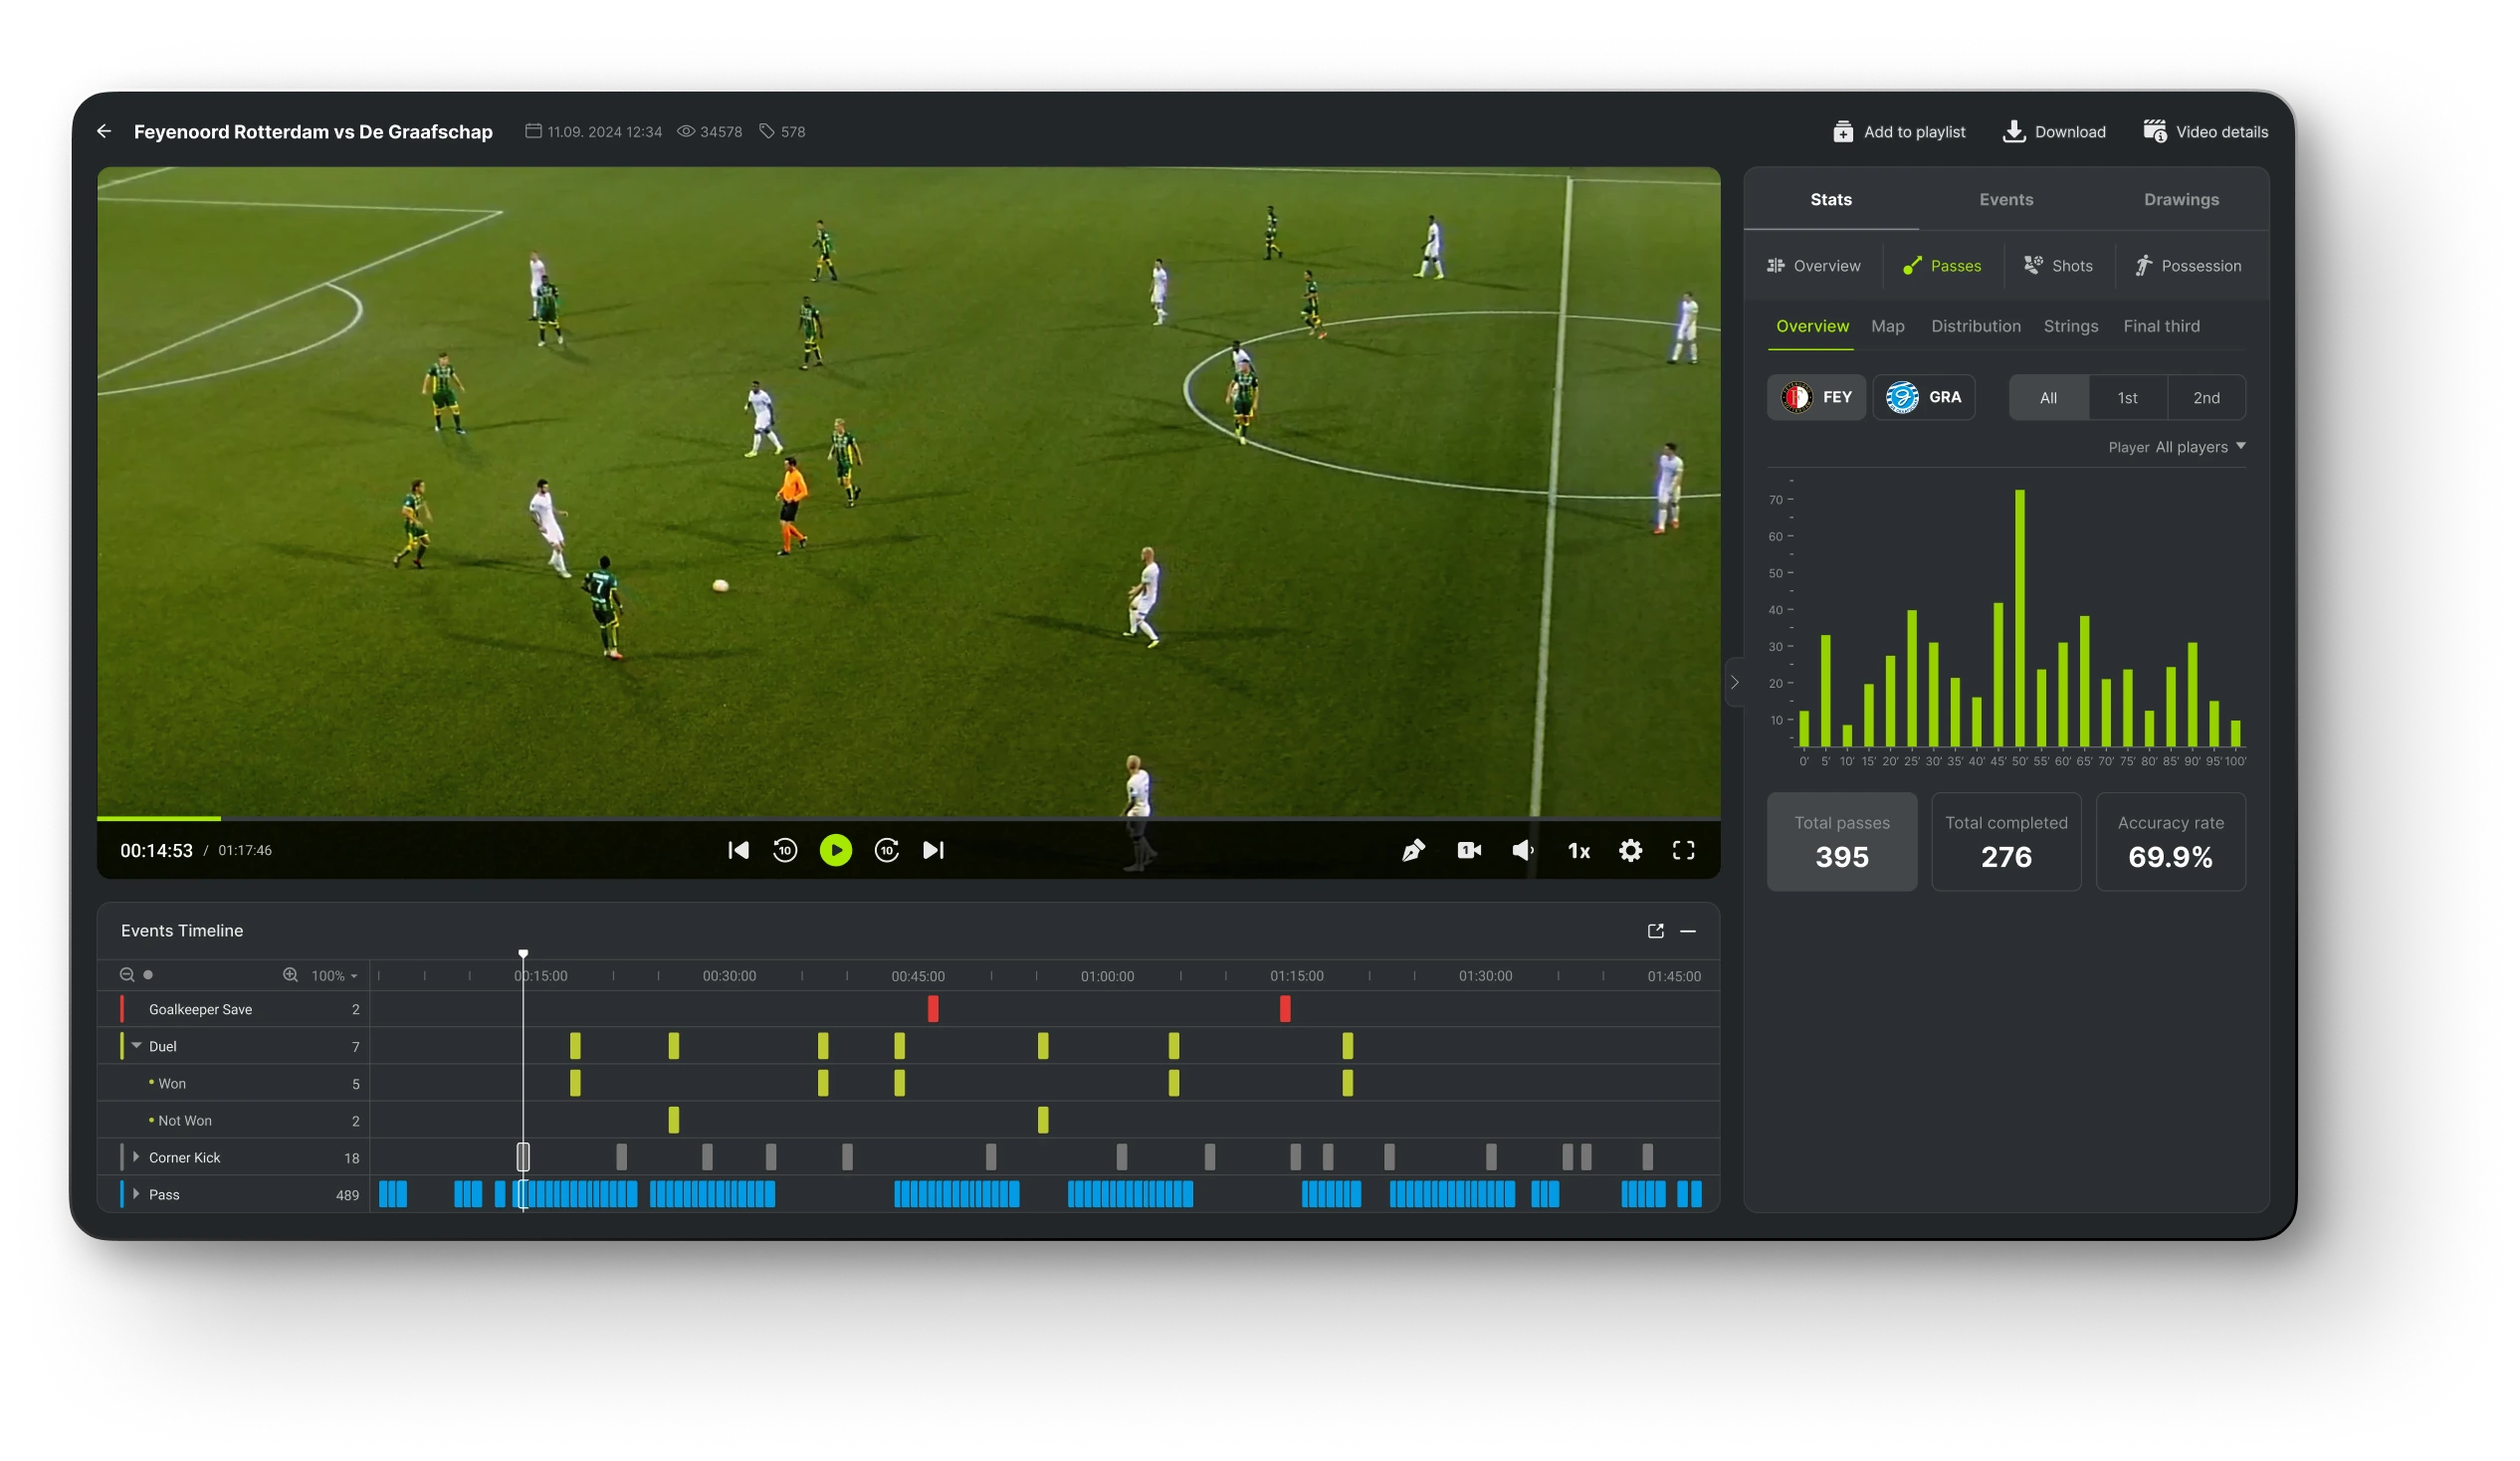The image size is (2520, 1461).
Task: Click Add to playlist button
Action: [1898, 132]
